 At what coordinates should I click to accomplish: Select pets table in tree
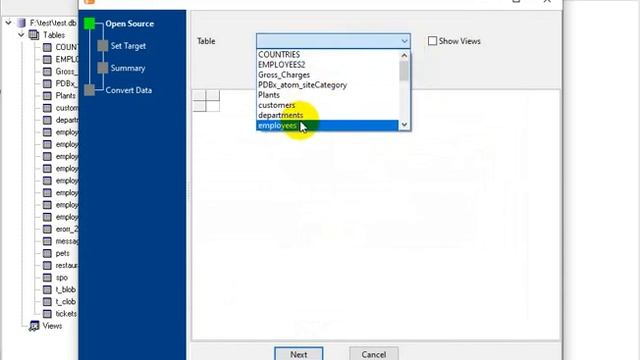pos(62,253)
